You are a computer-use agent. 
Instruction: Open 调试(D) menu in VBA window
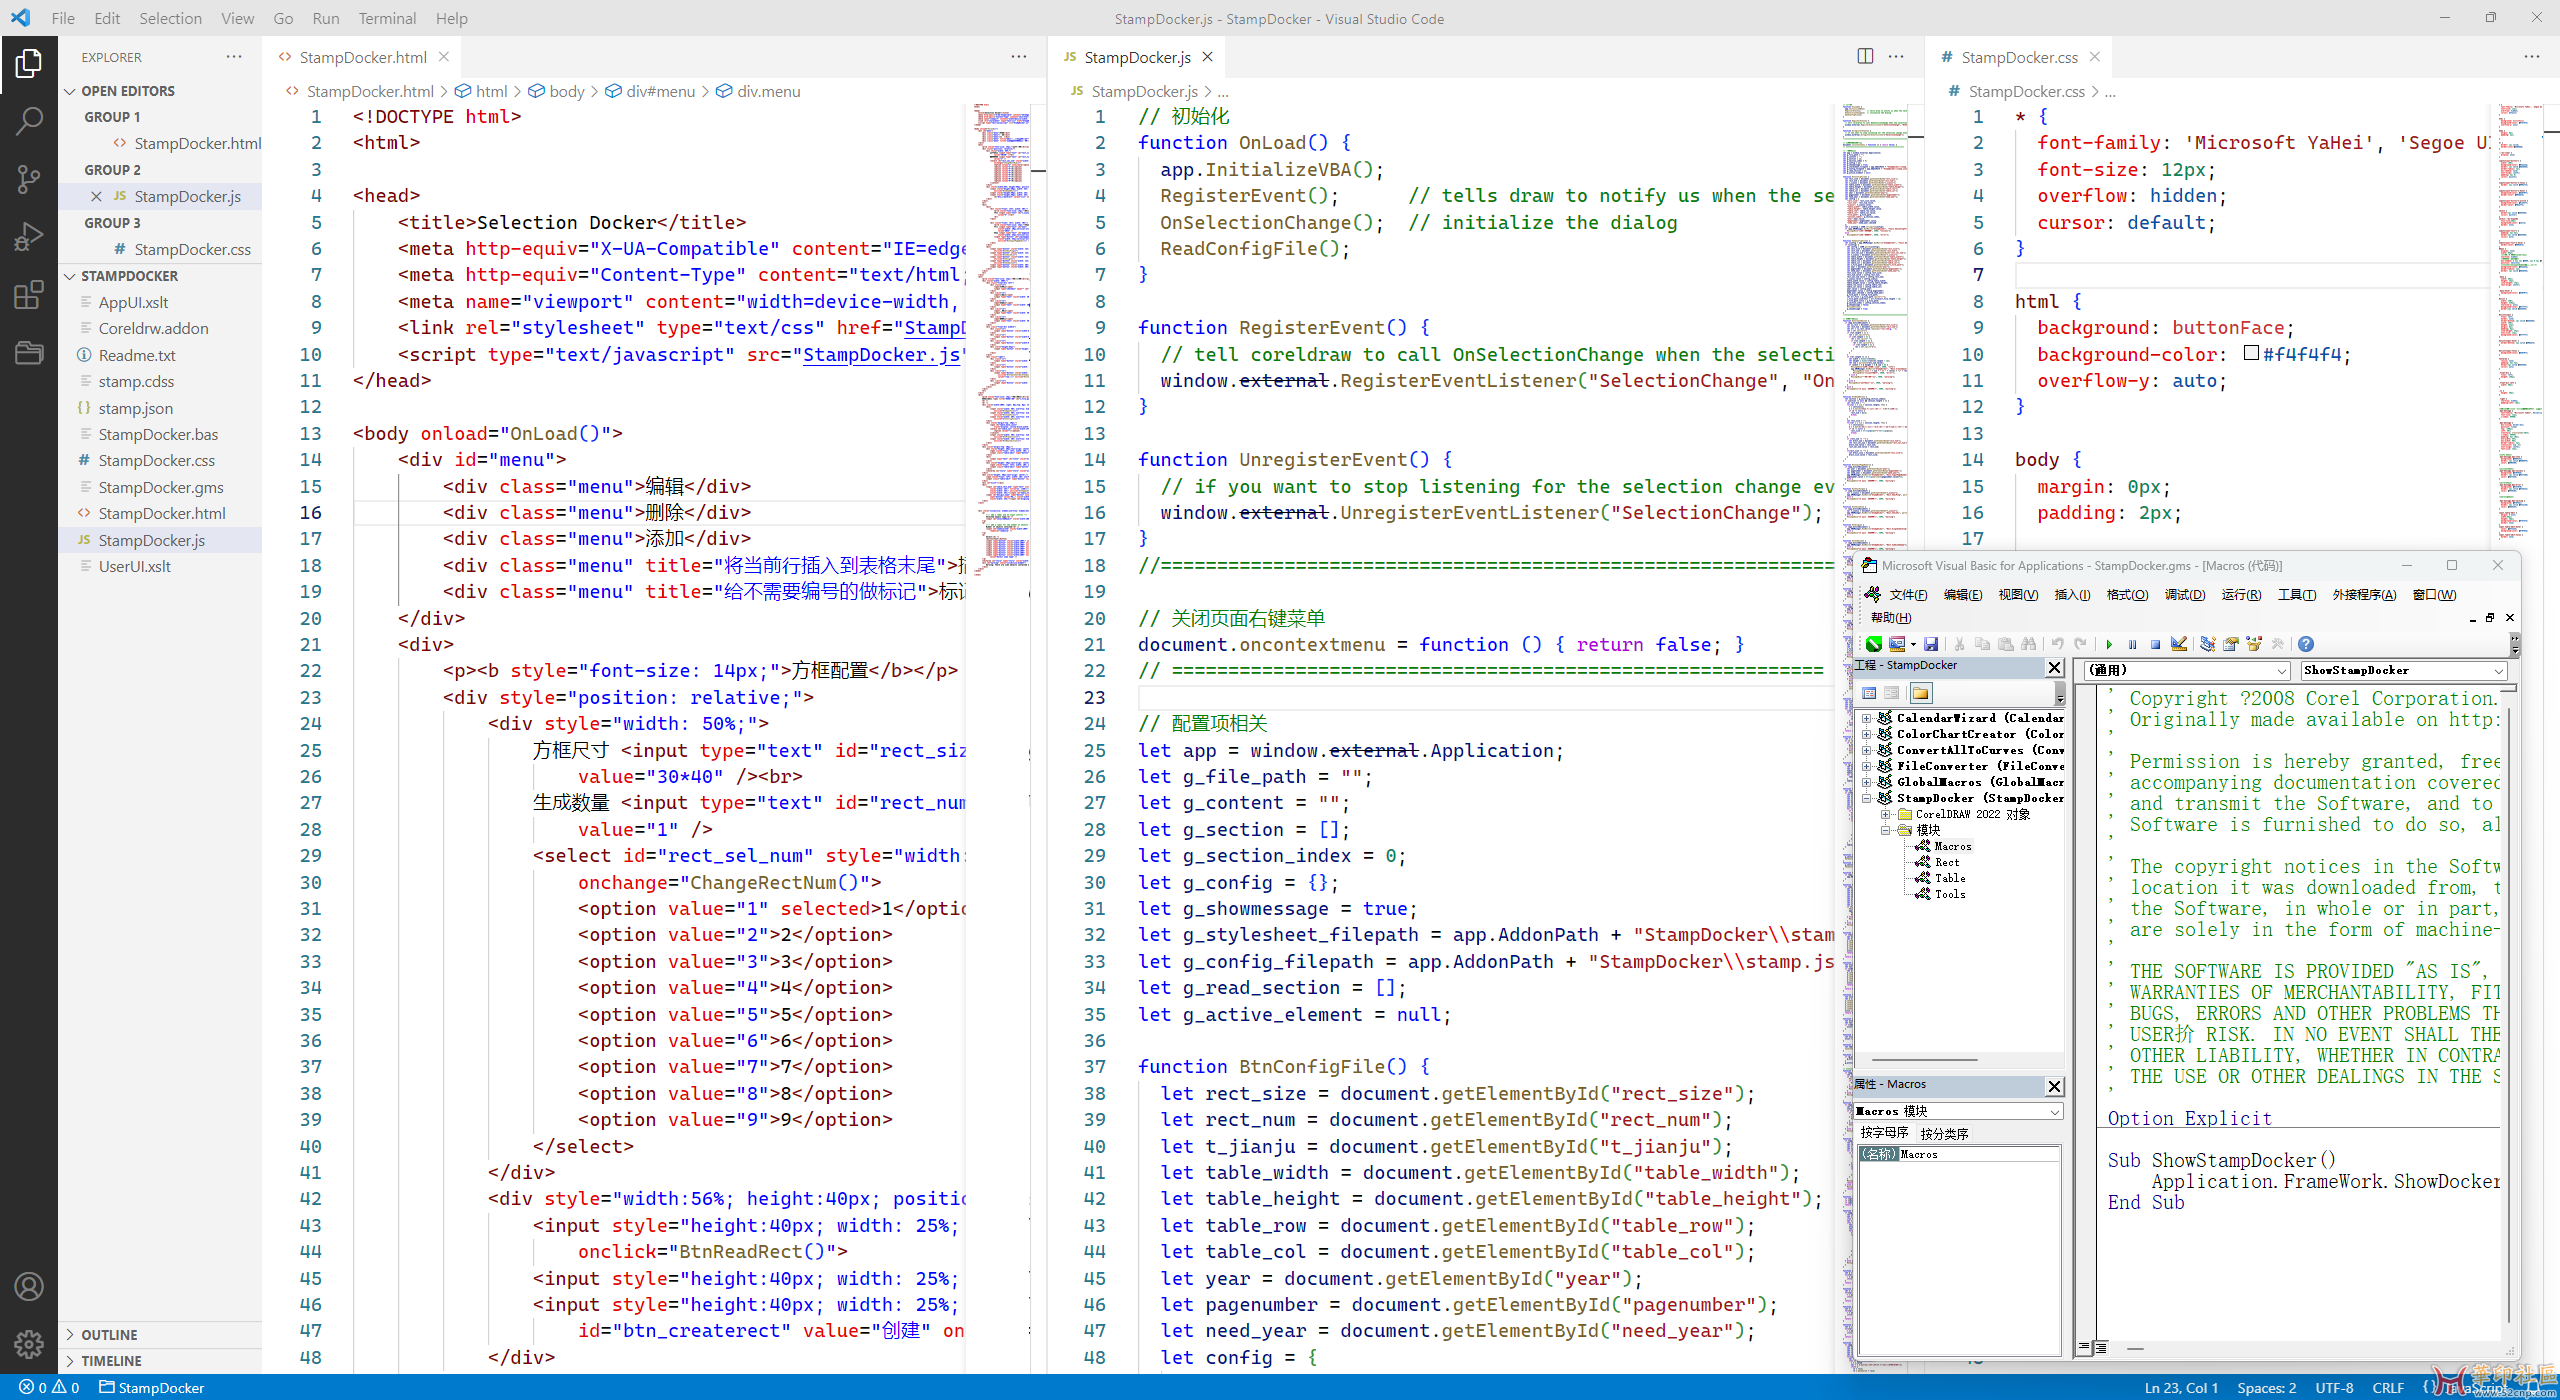(x=2184, y=595)
